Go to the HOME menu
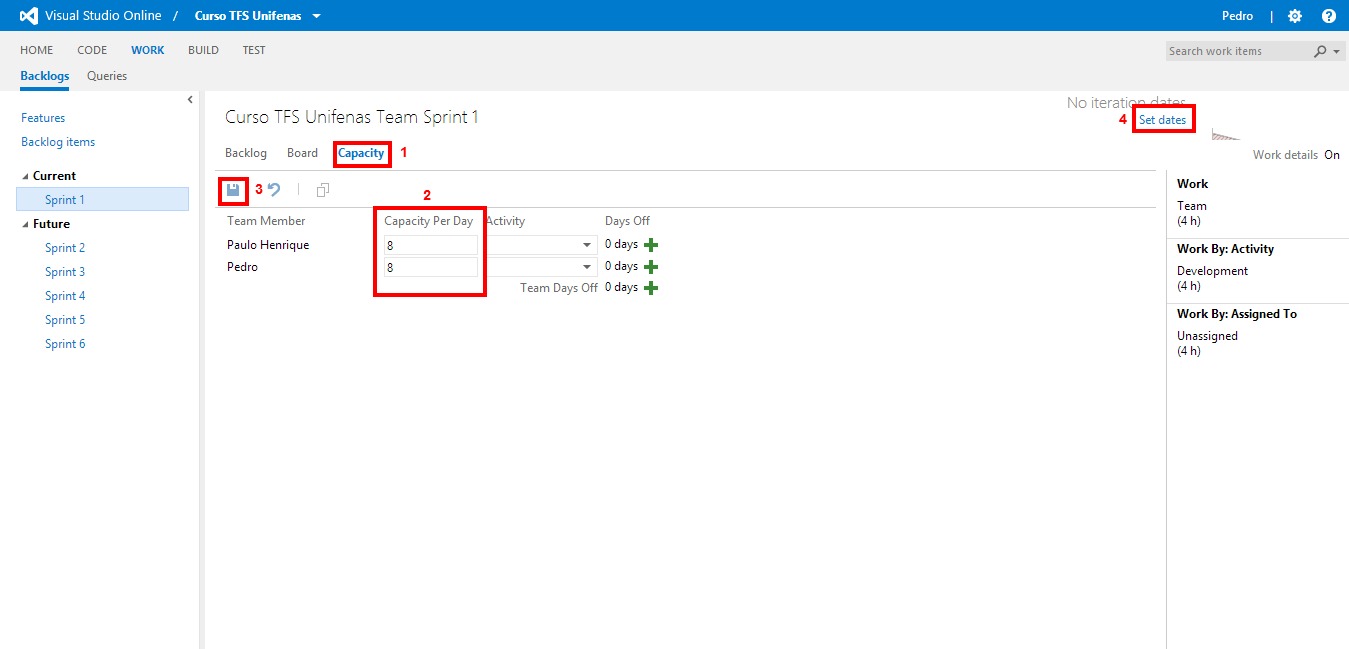The height and width of the screenshot is (649, 1349). (37, 50)
